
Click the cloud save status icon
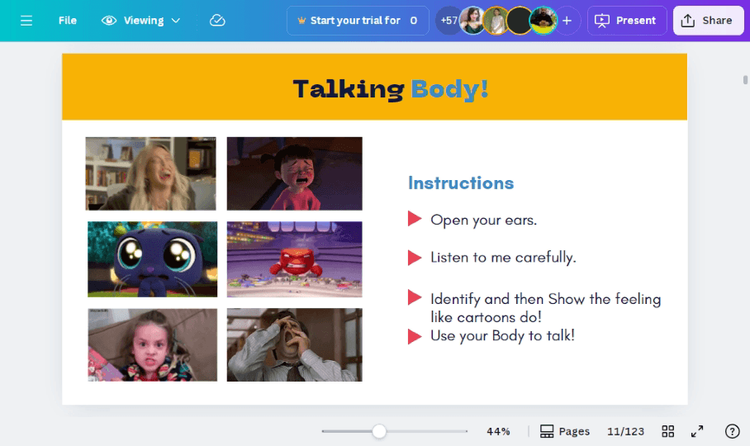(x=217, y=21)
